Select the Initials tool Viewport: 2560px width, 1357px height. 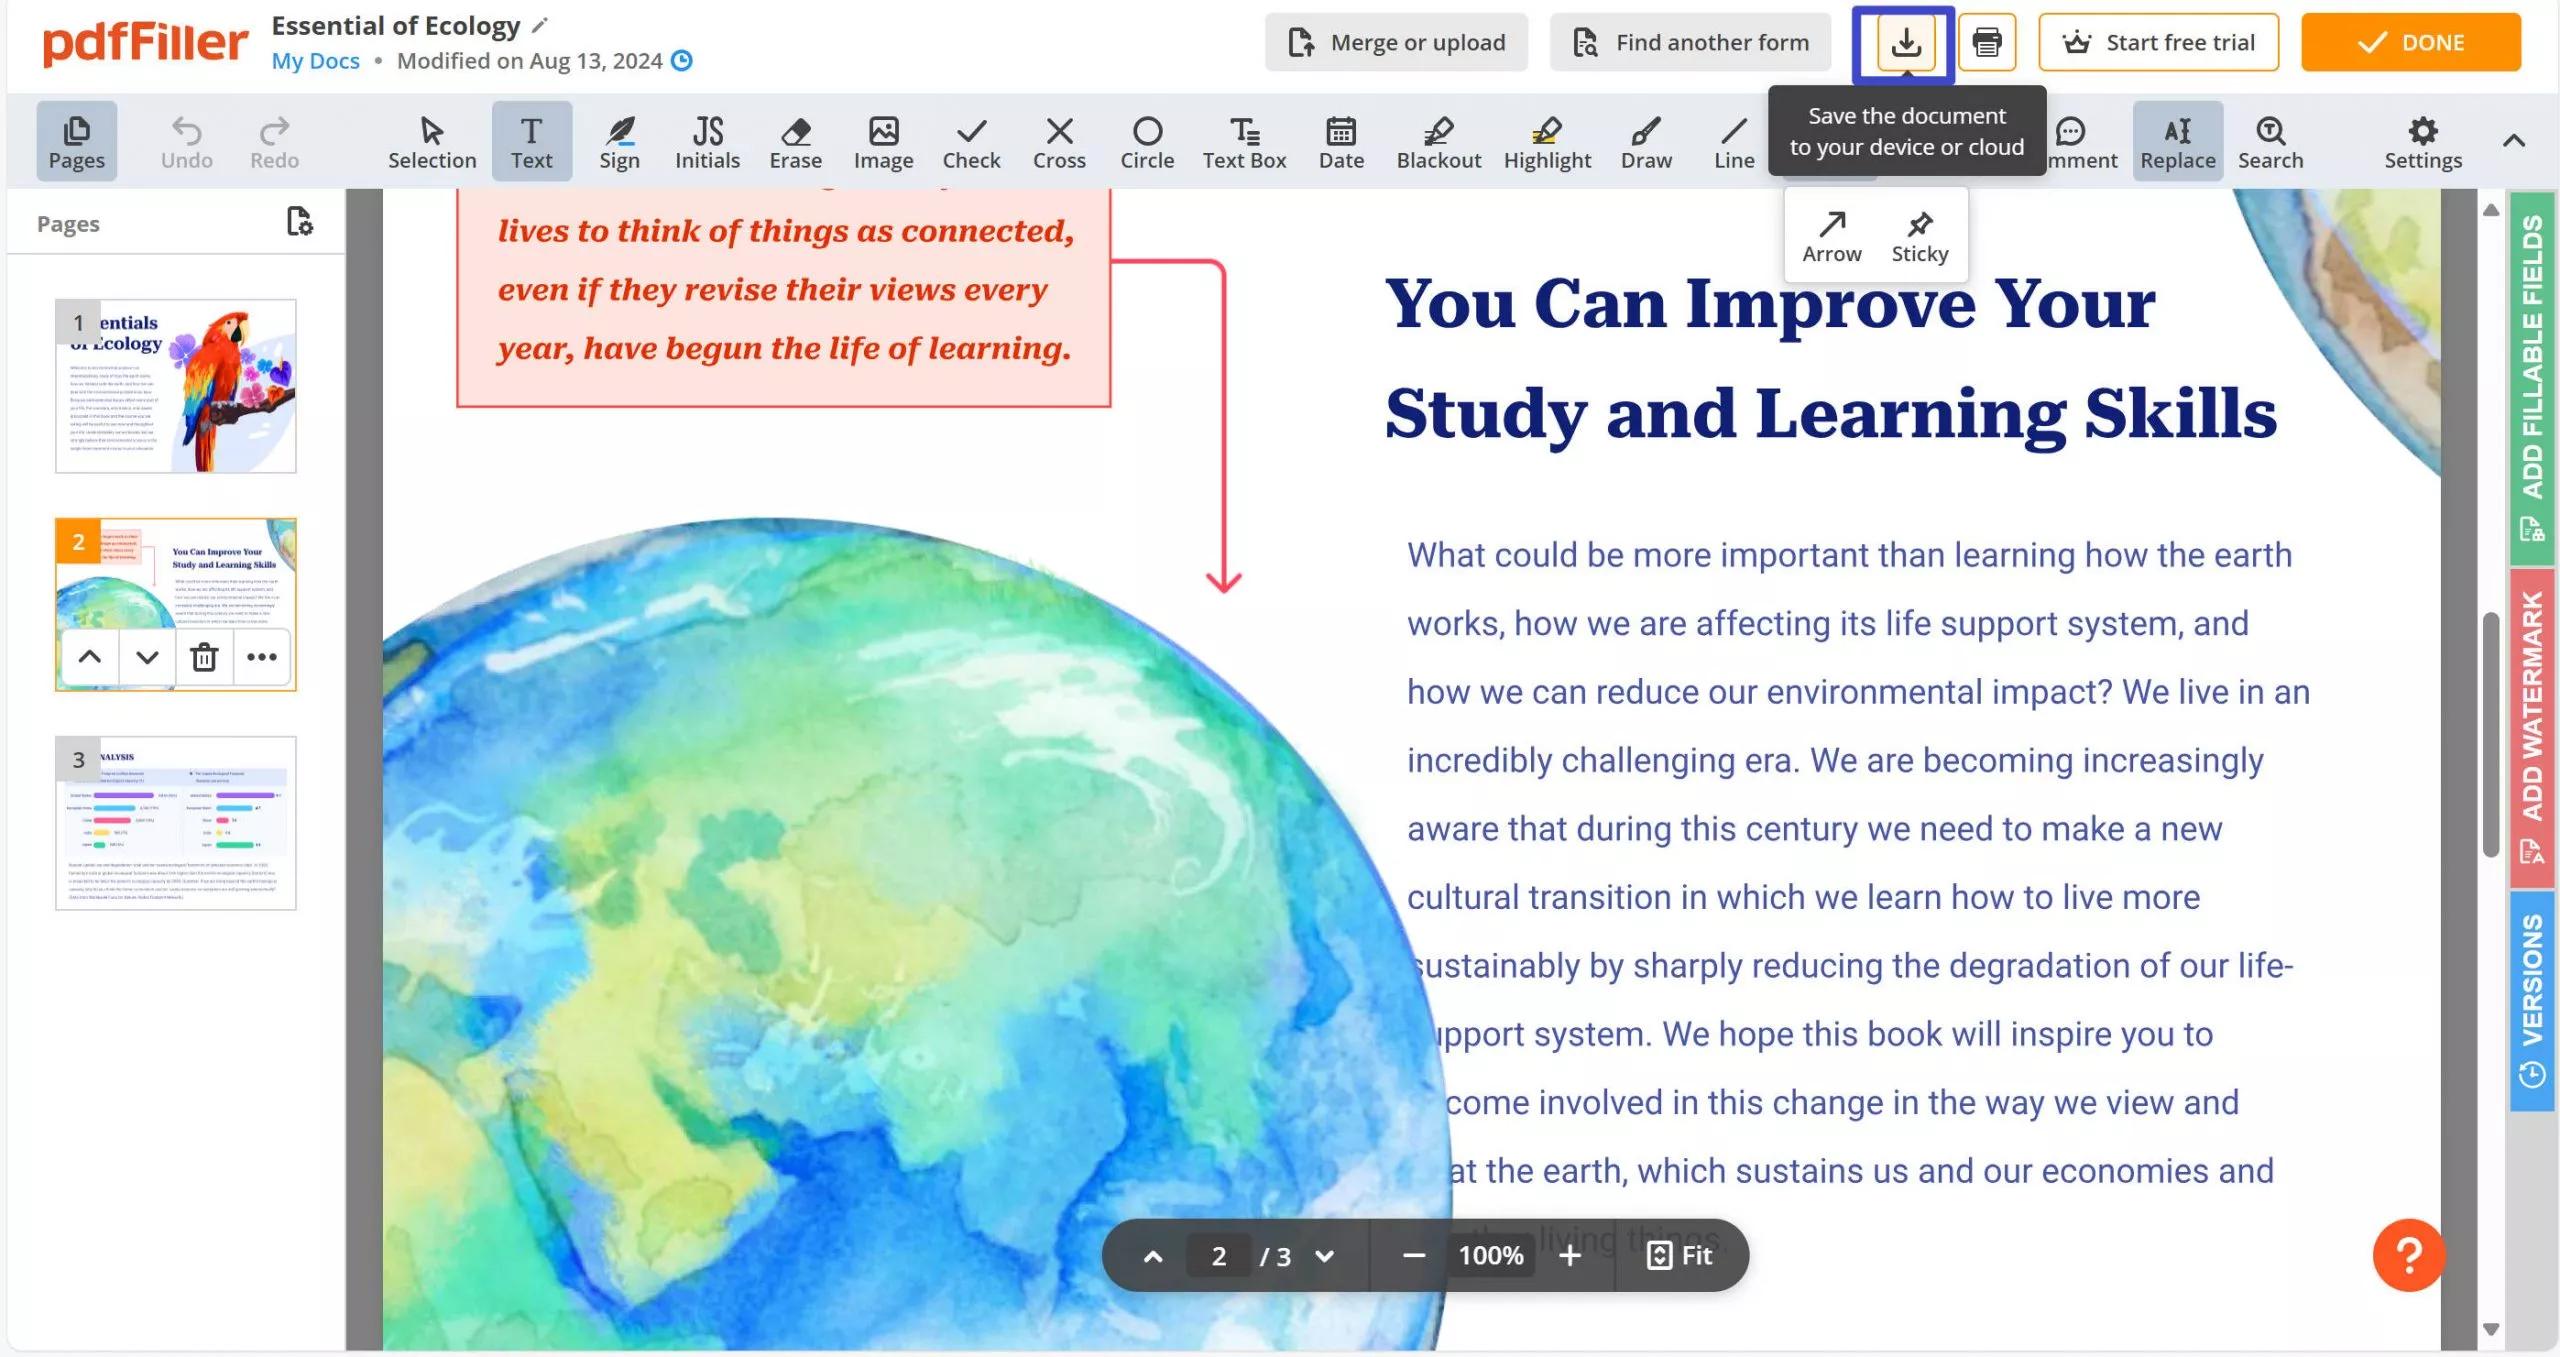click(708, 141)
